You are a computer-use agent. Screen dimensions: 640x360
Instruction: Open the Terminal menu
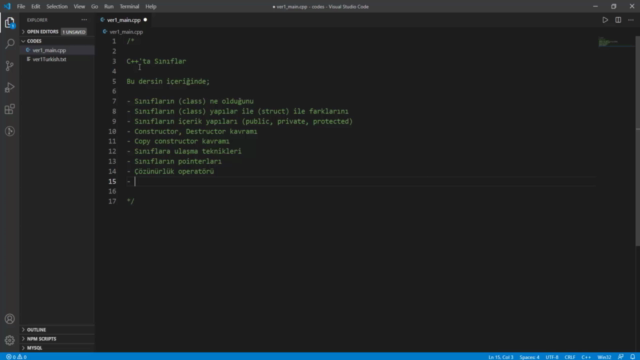click(129, 7)
